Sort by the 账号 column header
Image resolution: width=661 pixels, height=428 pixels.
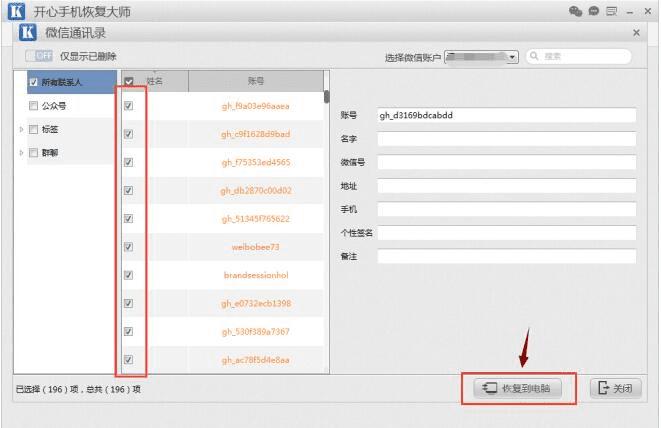pos(256,81)
